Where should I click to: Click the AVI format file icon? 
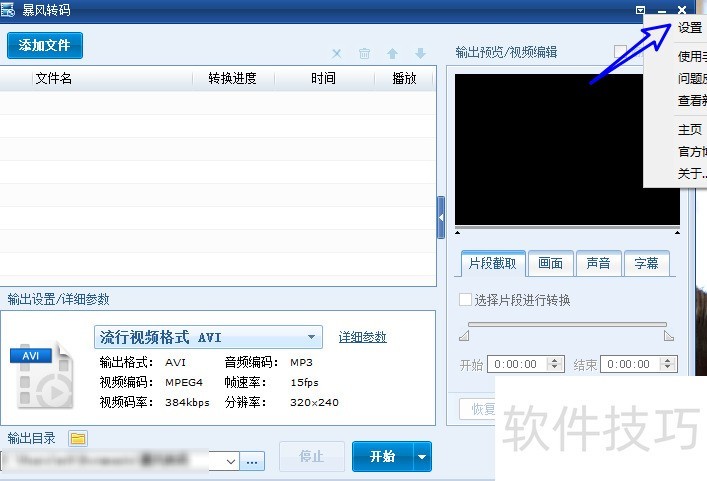(x=41, y=375)
